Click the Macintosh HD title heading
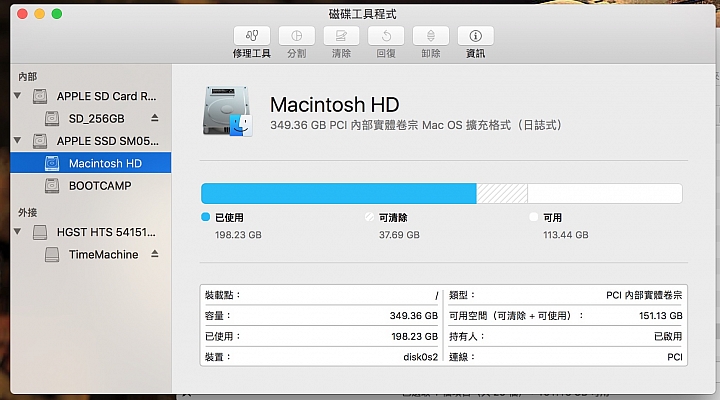The image size is (720, 400). pos(335,105)
